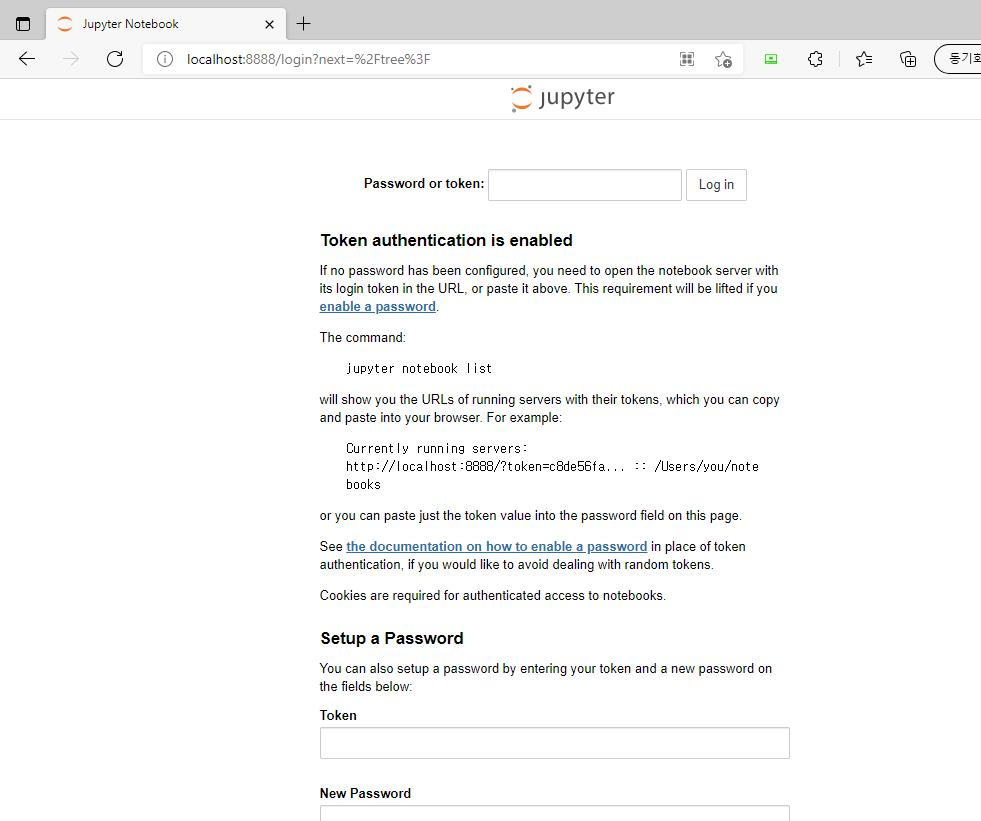Click the sync profile button

[x=958, y=59]
